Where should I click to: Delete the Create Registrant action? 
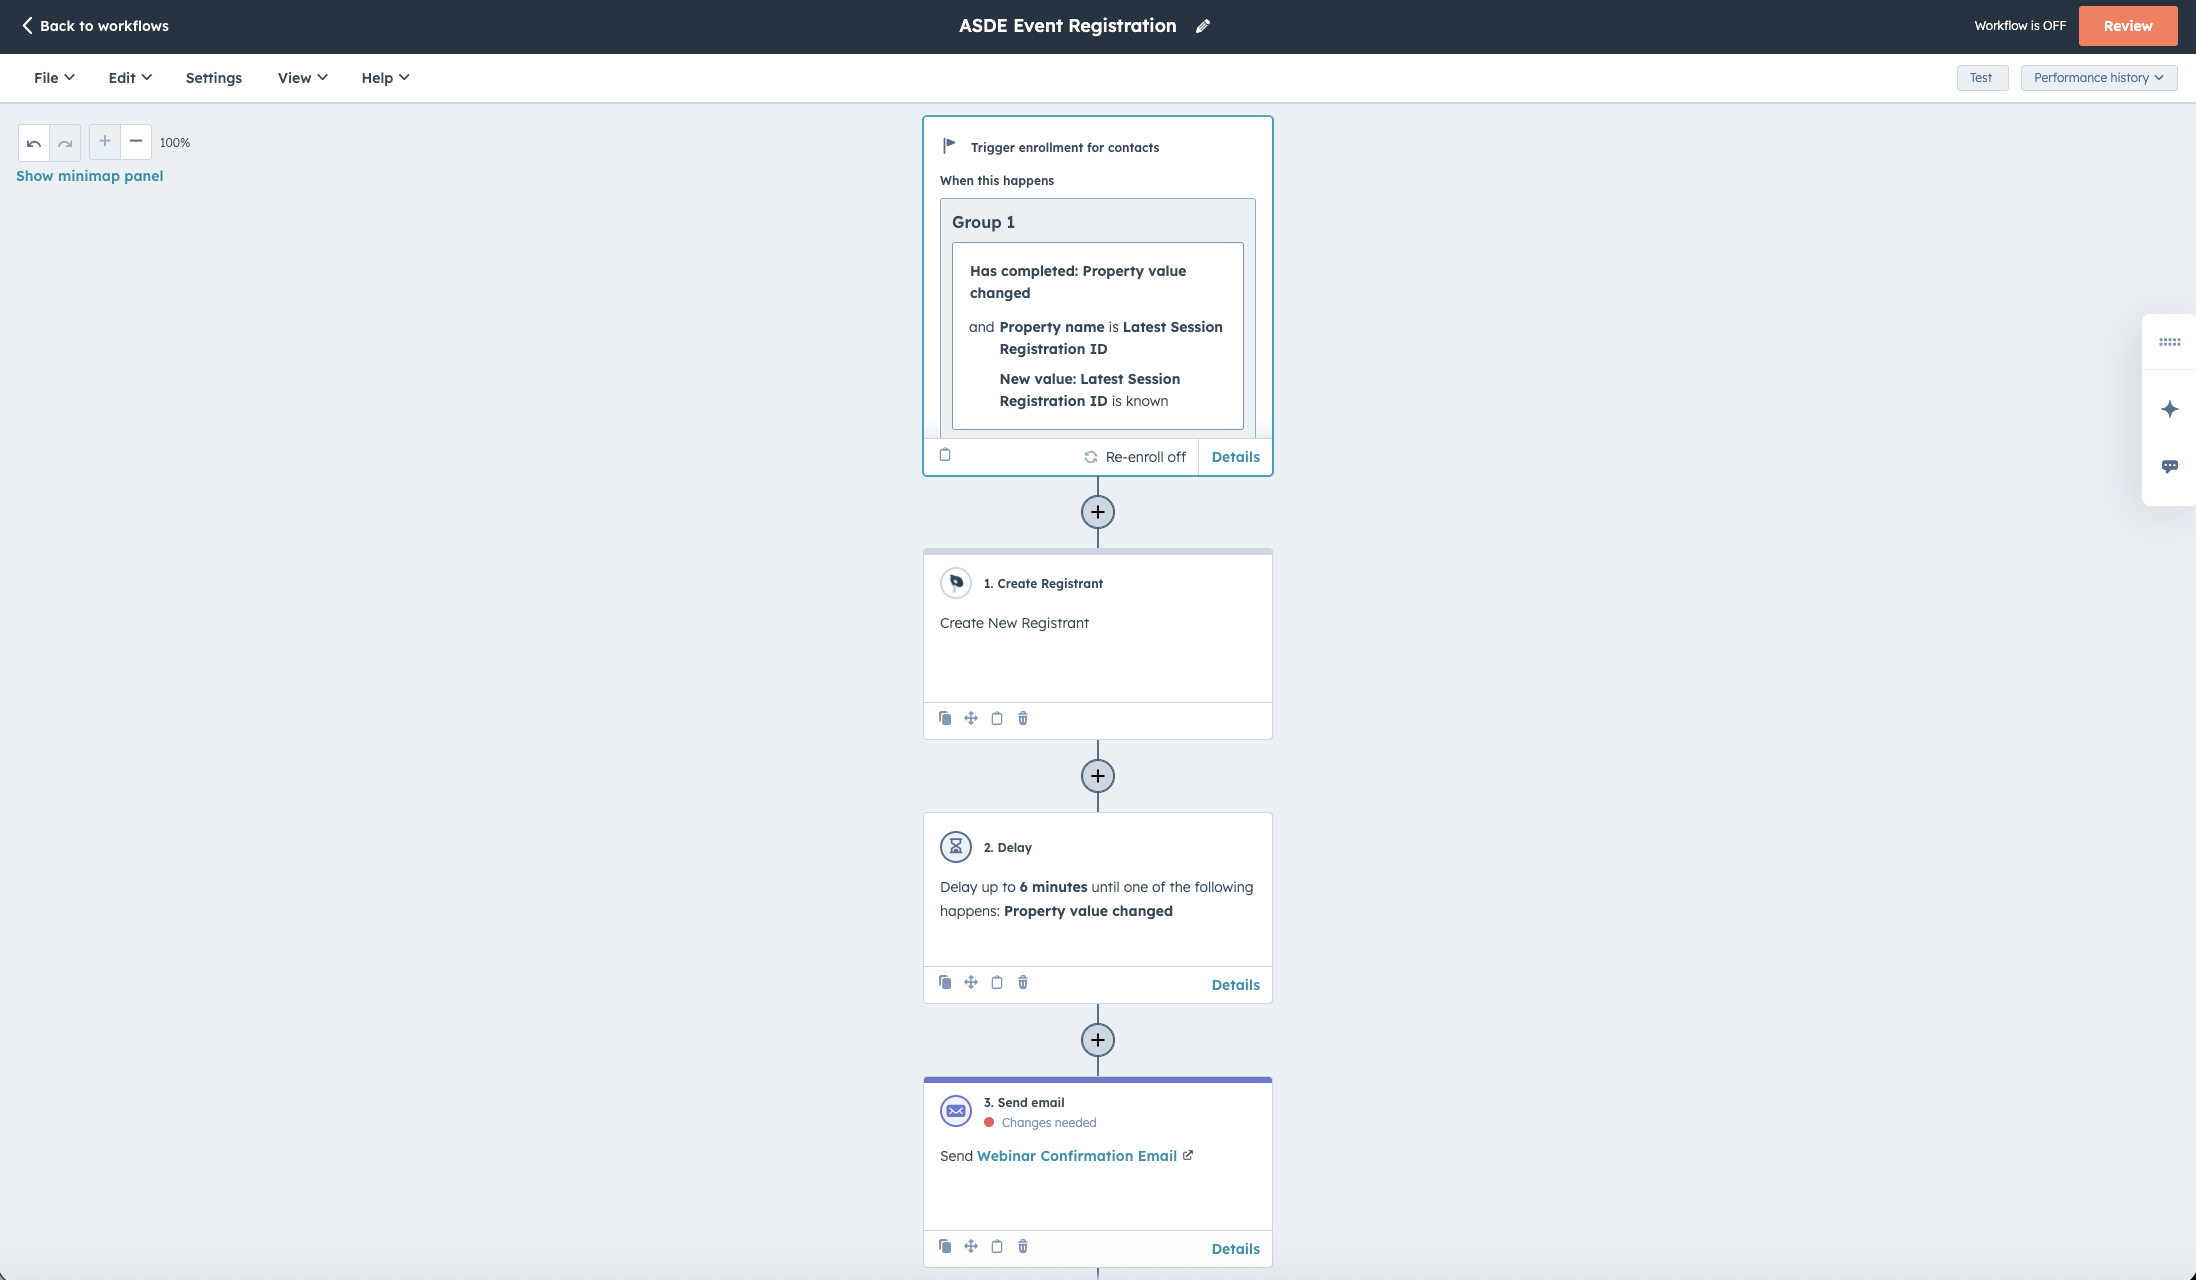pos(1023,718)
